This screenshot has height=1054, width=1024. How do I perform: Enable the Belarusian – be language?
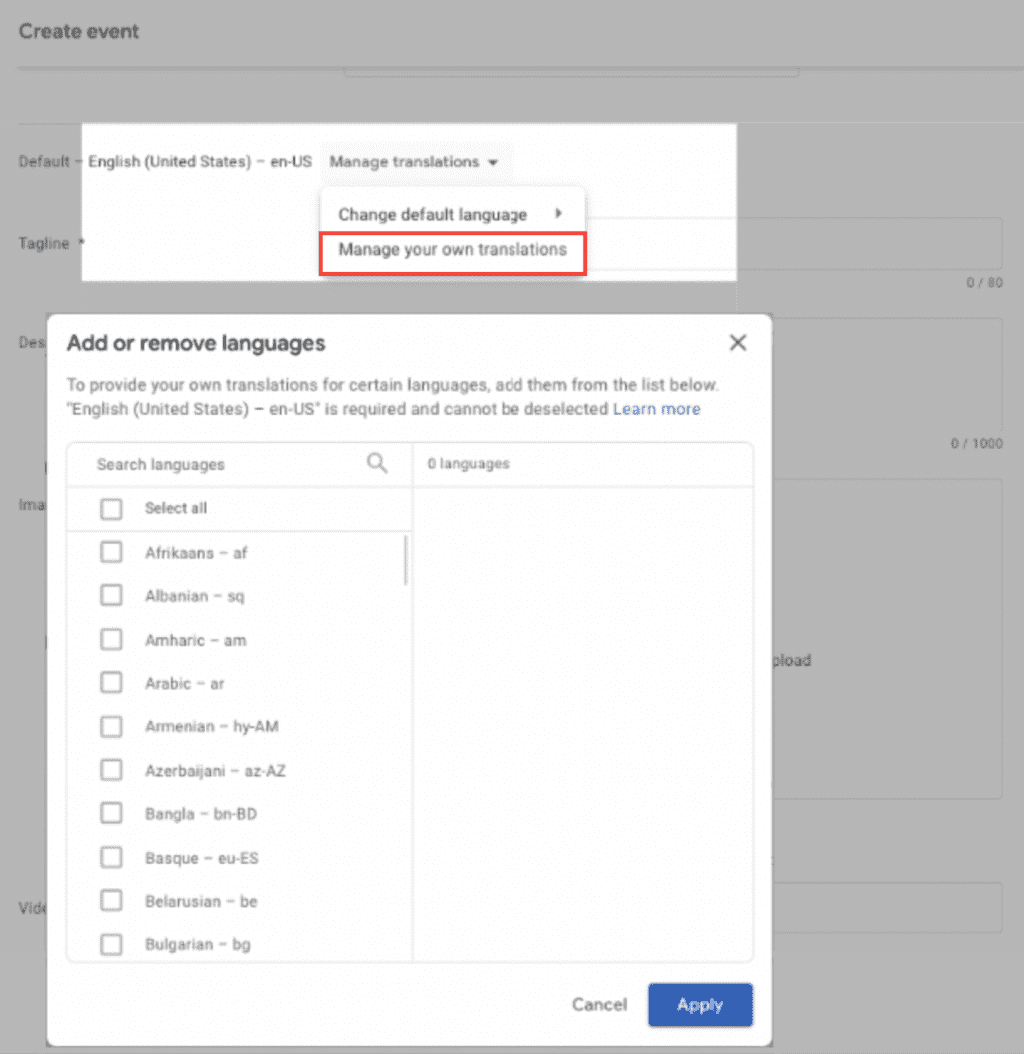[x=111, y=900]
